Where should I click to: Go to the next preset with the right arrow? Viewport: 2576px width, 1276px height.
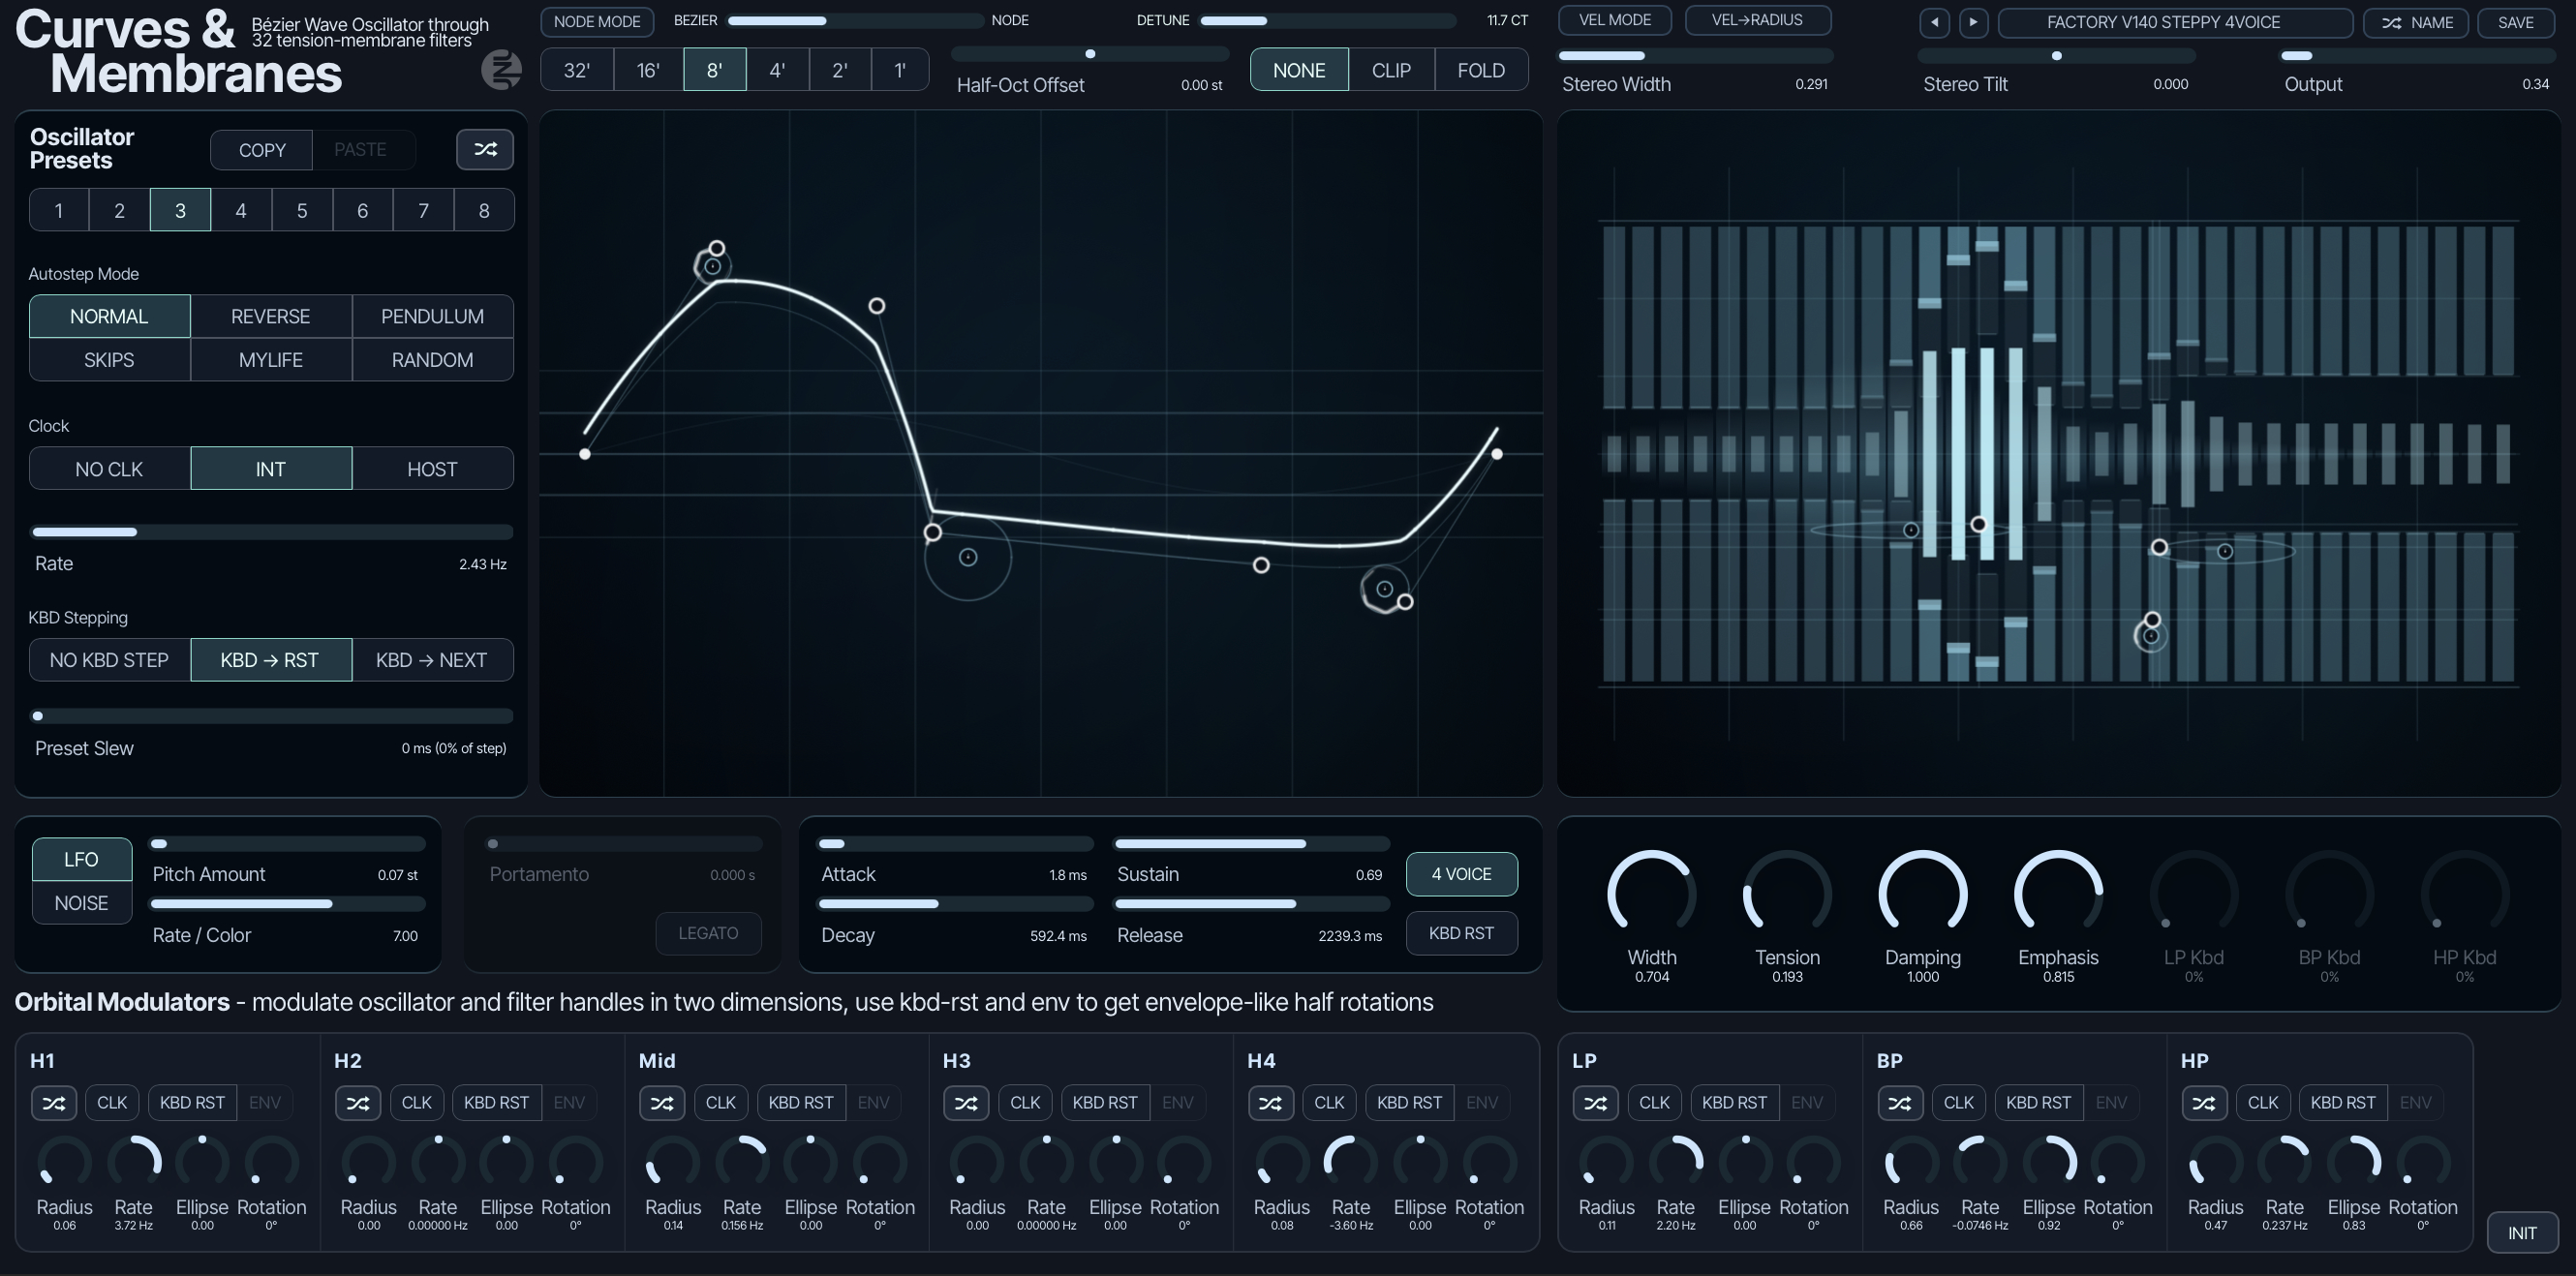point(1973,22)
